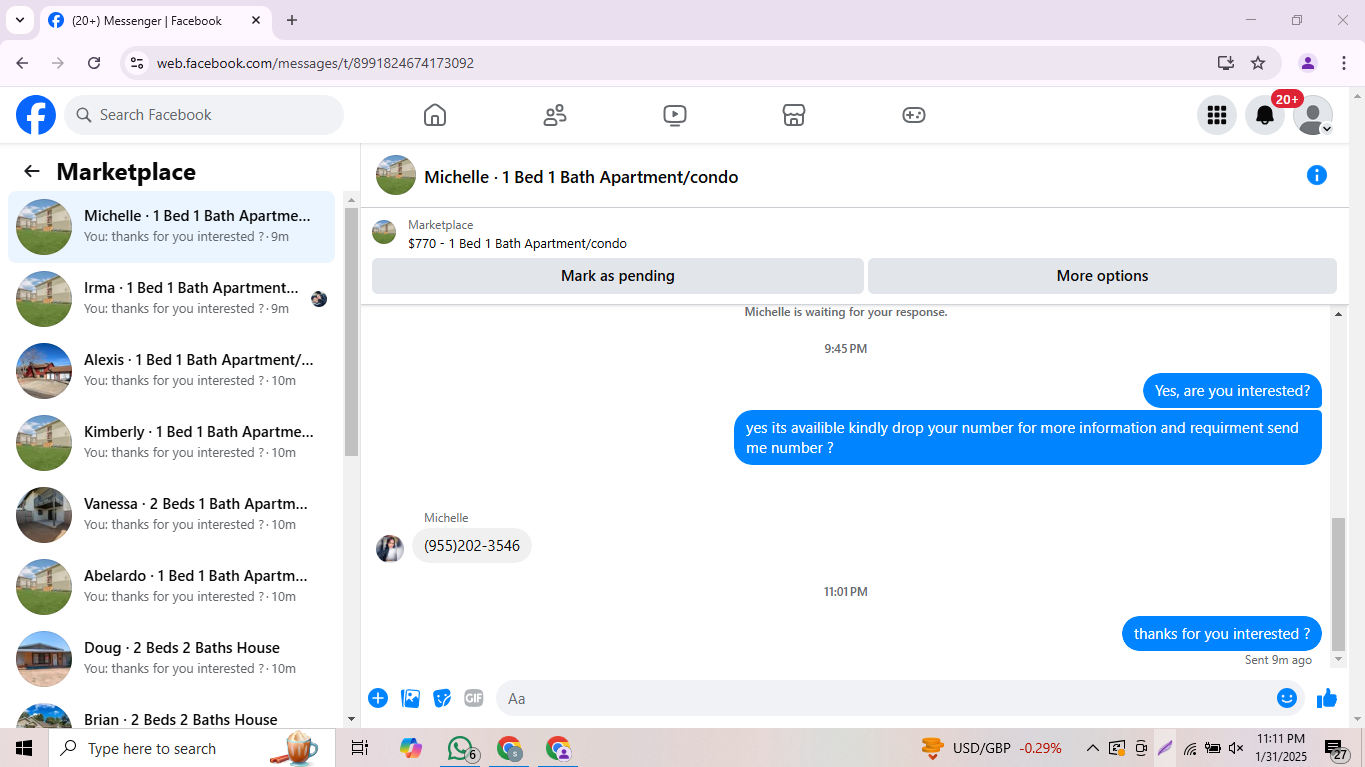Open the Windows notification center
The image size is (1365, 767).
pyautogui.click(x=1336, y=749)
